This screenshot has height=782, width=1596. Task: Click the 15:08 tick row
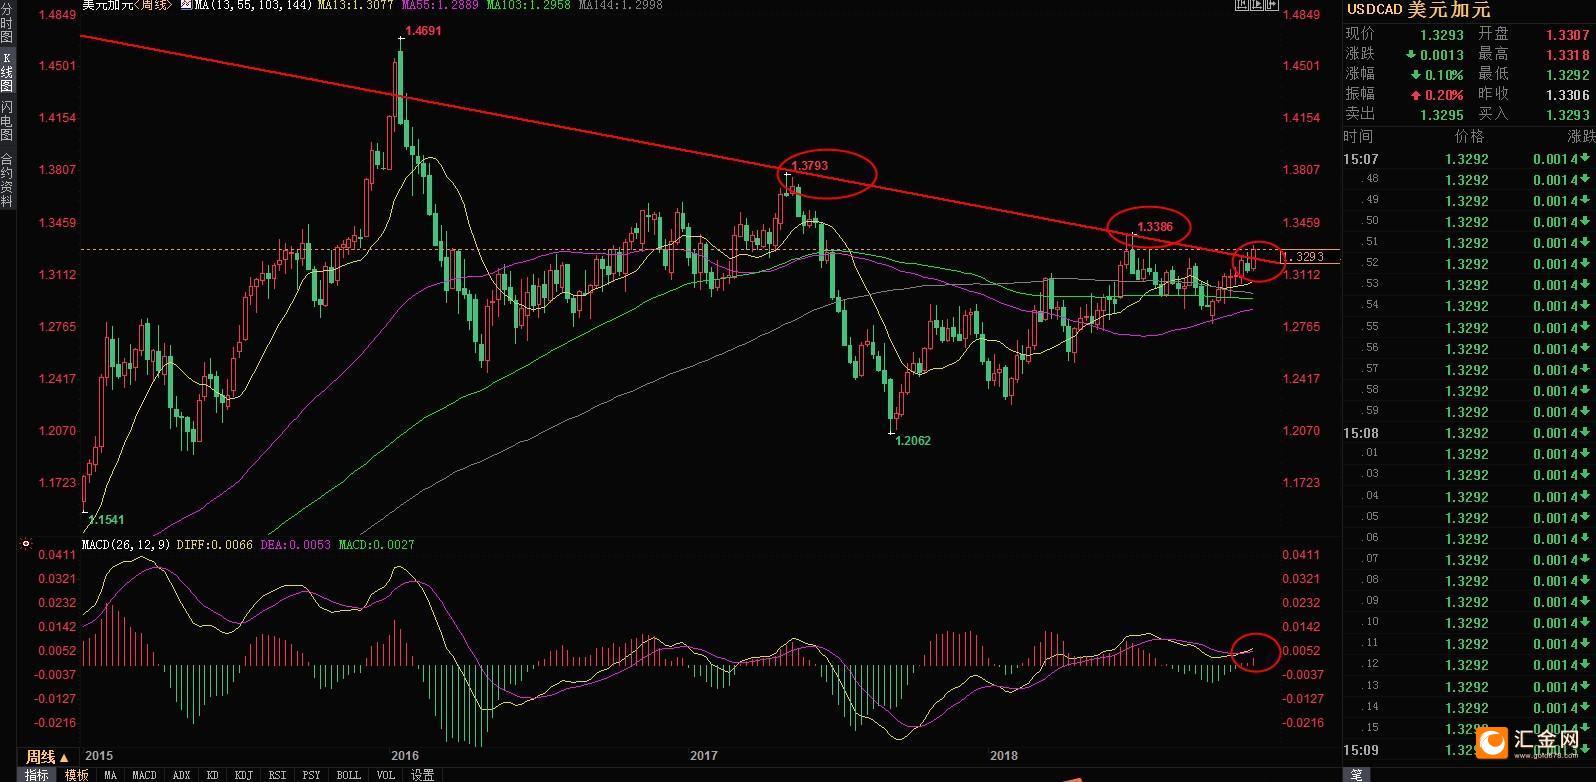(1468, 433)
